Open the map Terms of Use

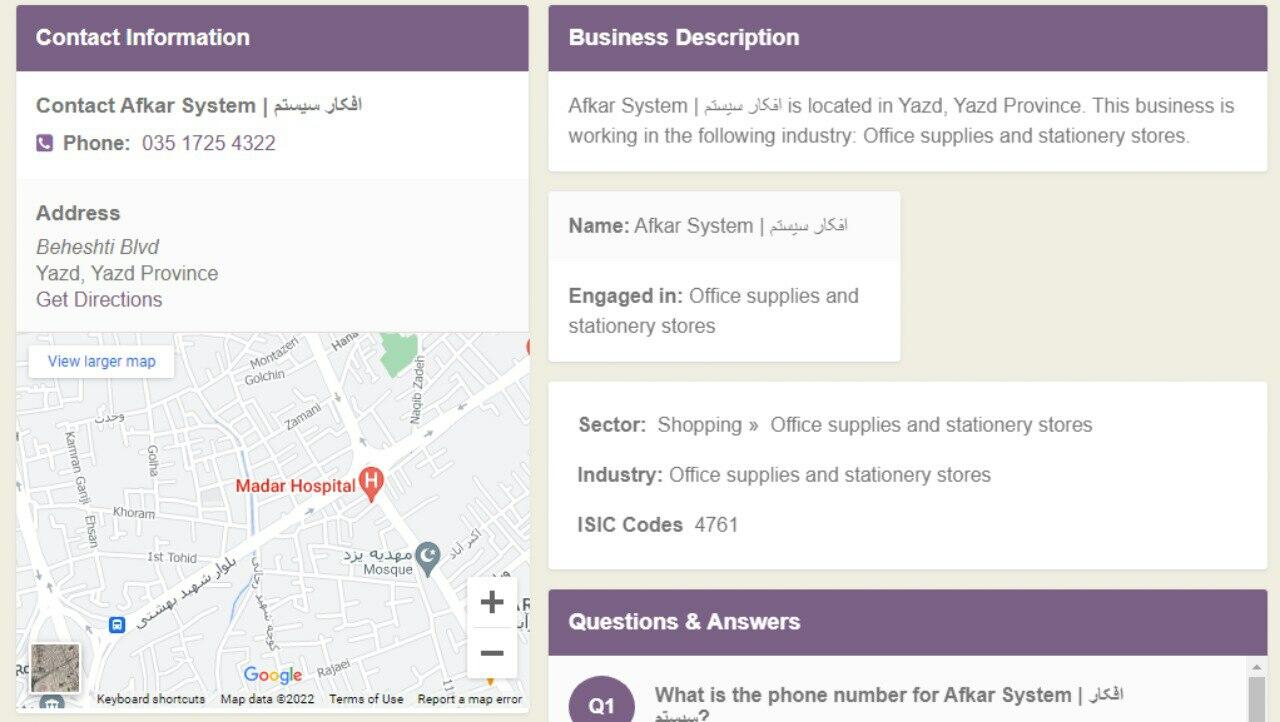point(366,699)
